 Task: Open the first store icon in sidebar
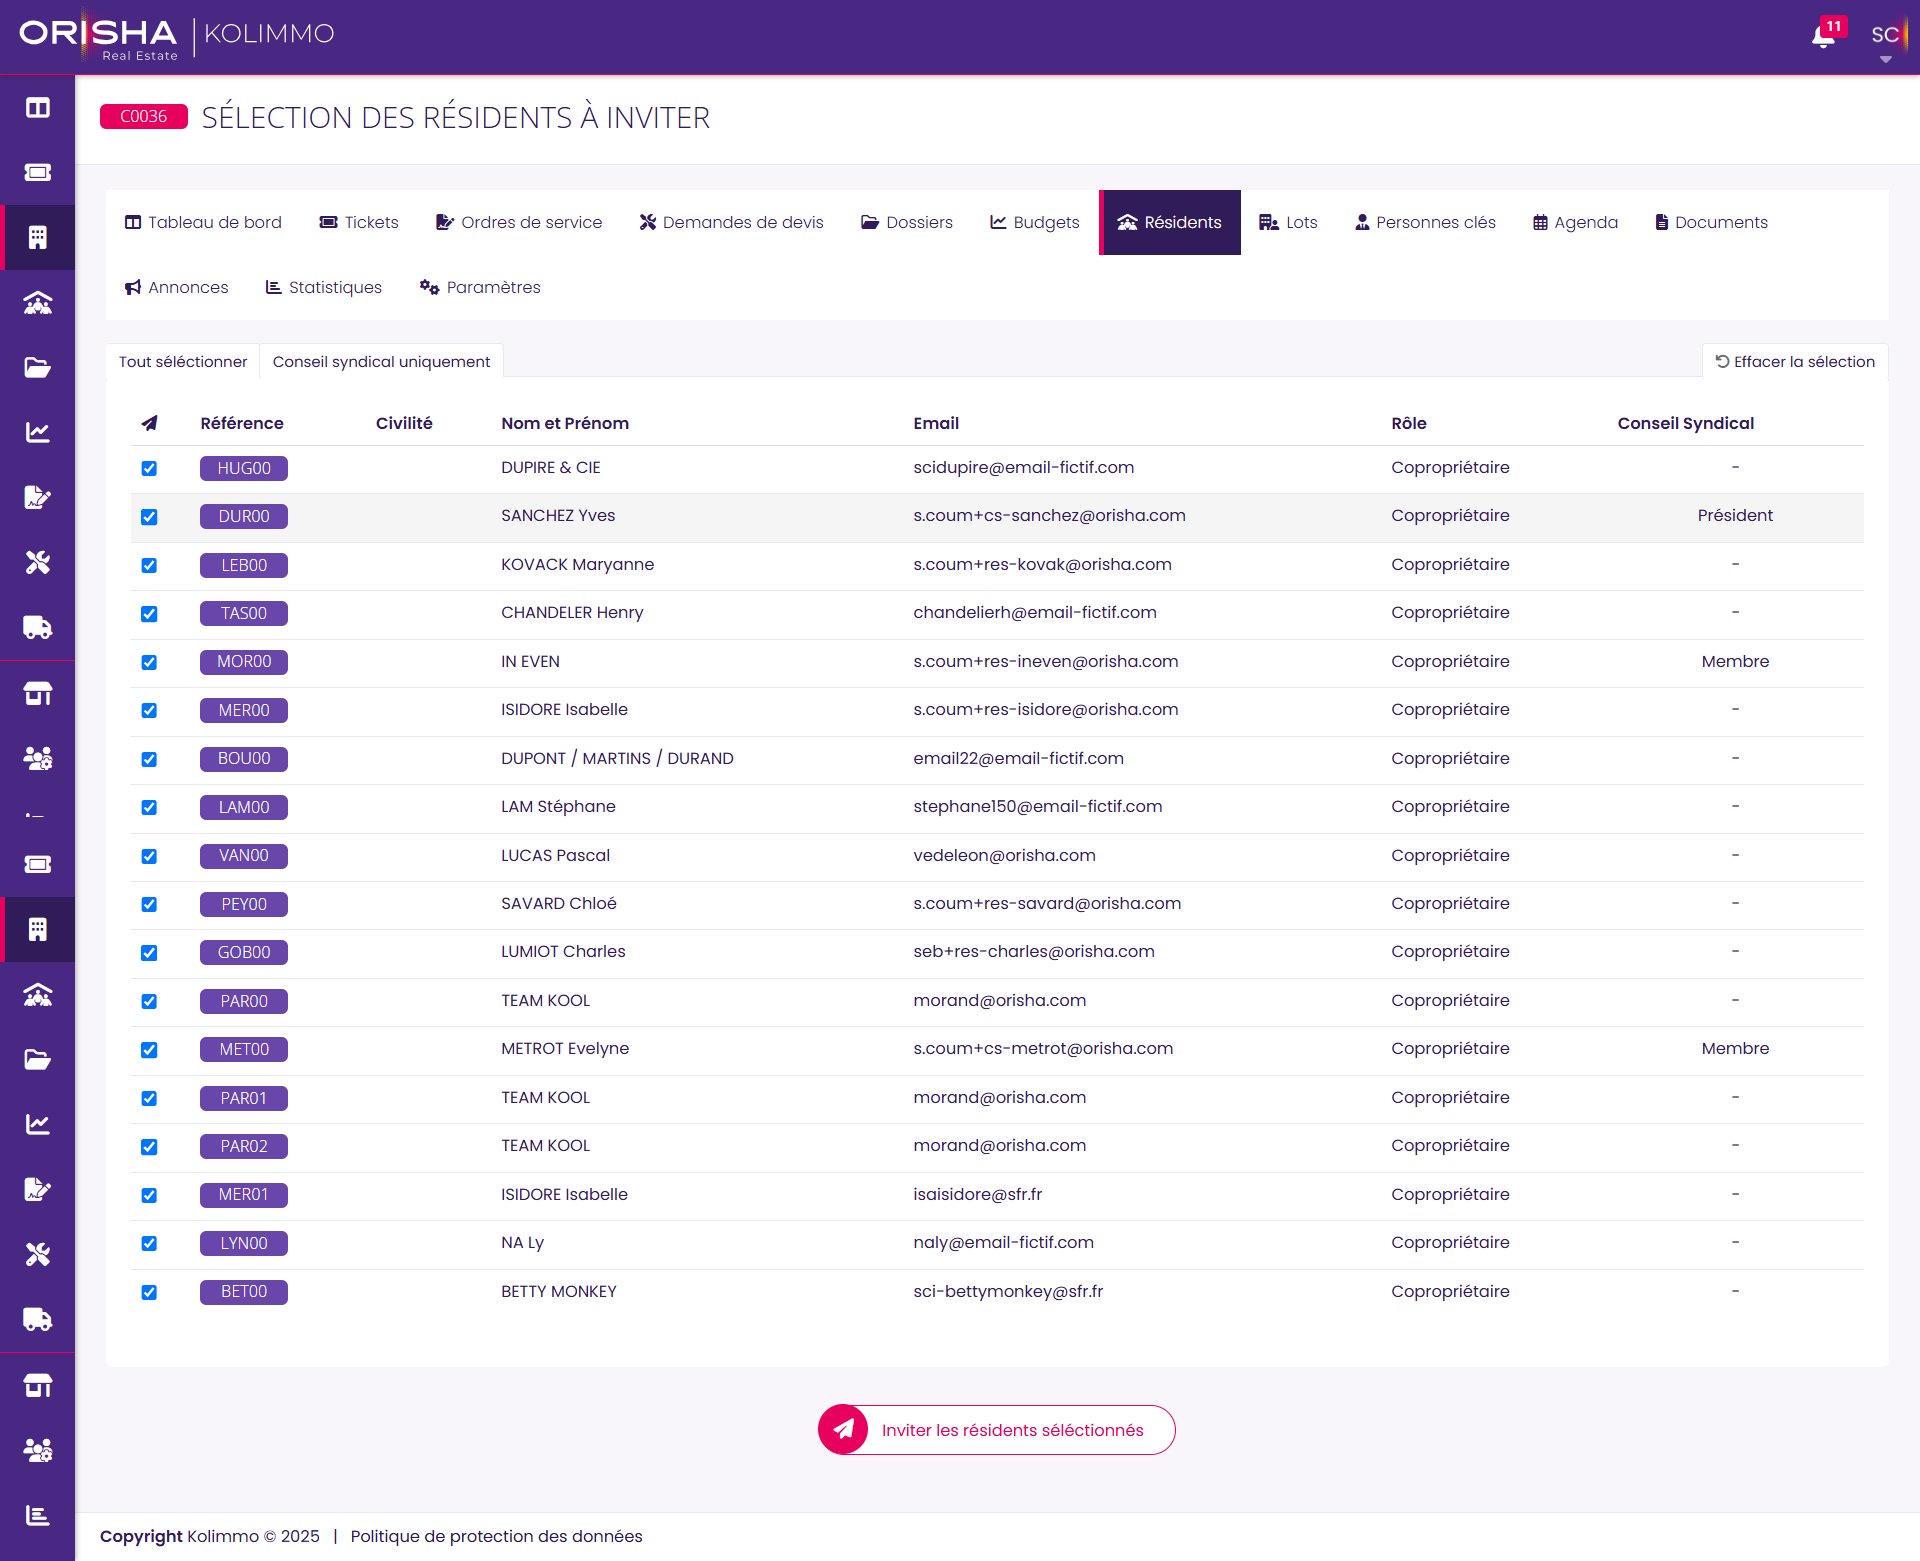(x=37, y=694)
